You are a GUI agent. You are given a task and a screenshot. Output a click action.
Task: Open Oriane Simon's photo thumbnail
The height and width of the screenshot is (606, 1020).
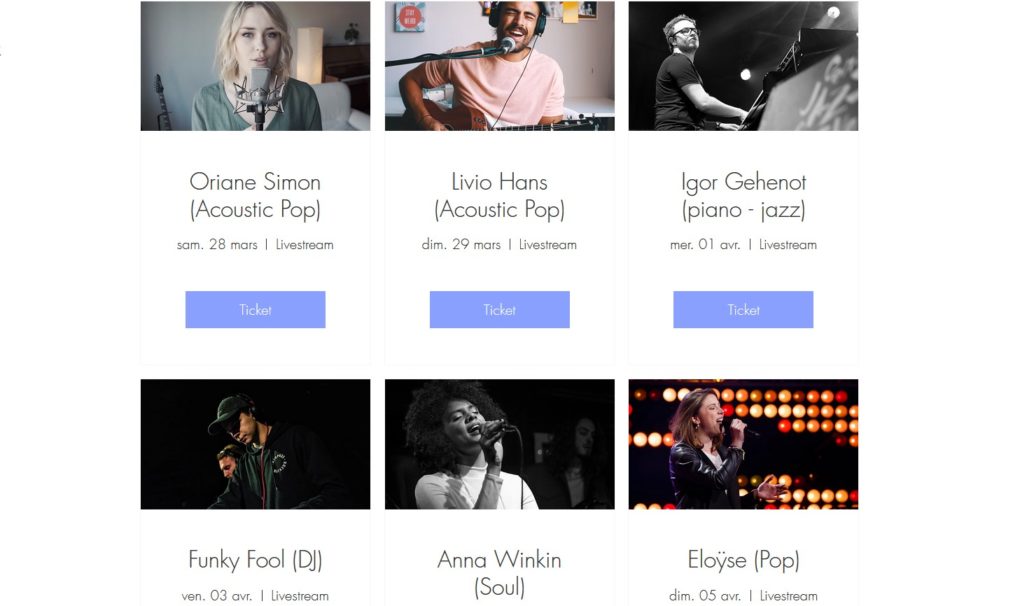pyautogui.click(x=255, y=66)
